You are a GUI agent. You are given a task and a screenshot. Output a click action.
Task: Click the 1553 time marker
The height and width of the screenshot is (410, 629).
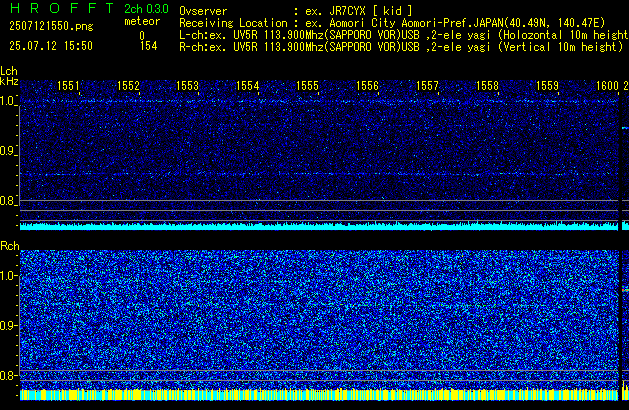[x=187, y=86]
